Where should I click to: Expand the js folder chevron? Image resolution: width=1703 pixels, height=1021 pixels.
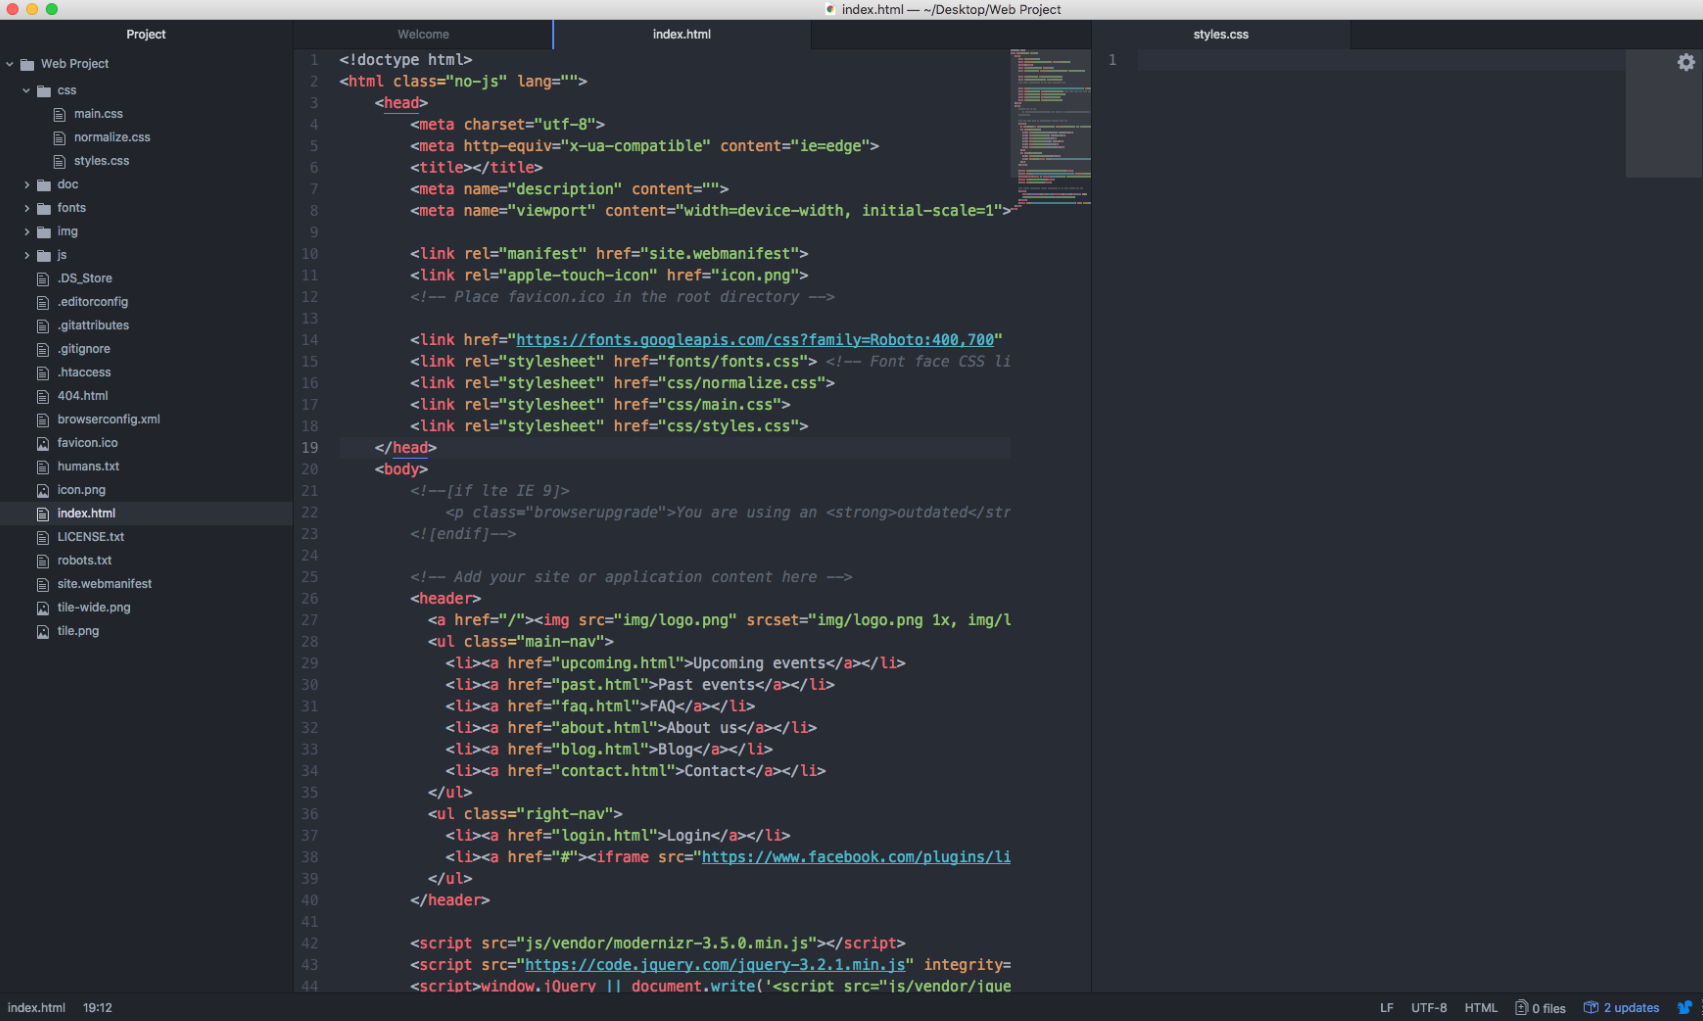(x=27, y=255)
